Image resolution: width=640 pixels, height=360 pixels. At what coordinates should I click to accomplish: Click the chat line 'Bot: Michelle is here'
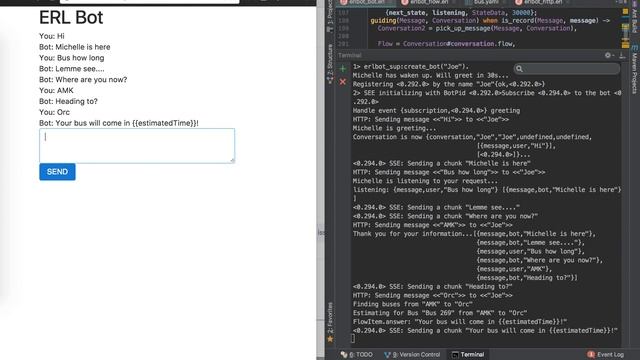pos(75,47)
